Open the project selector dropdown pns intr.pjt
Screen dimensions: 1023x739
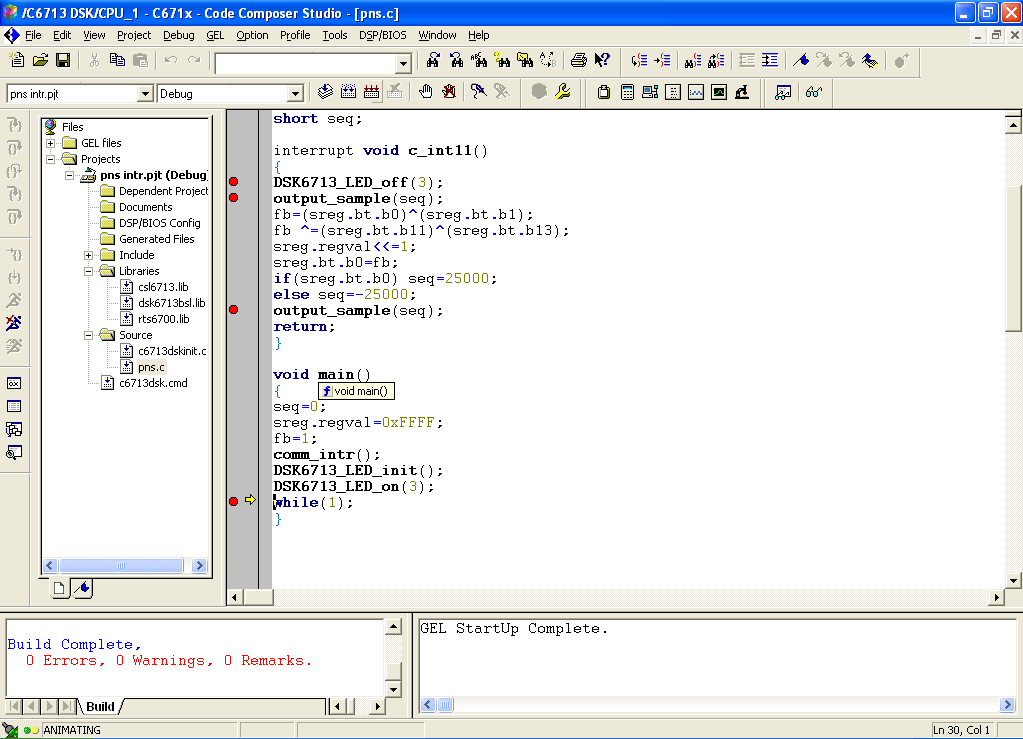coord(145,94)
